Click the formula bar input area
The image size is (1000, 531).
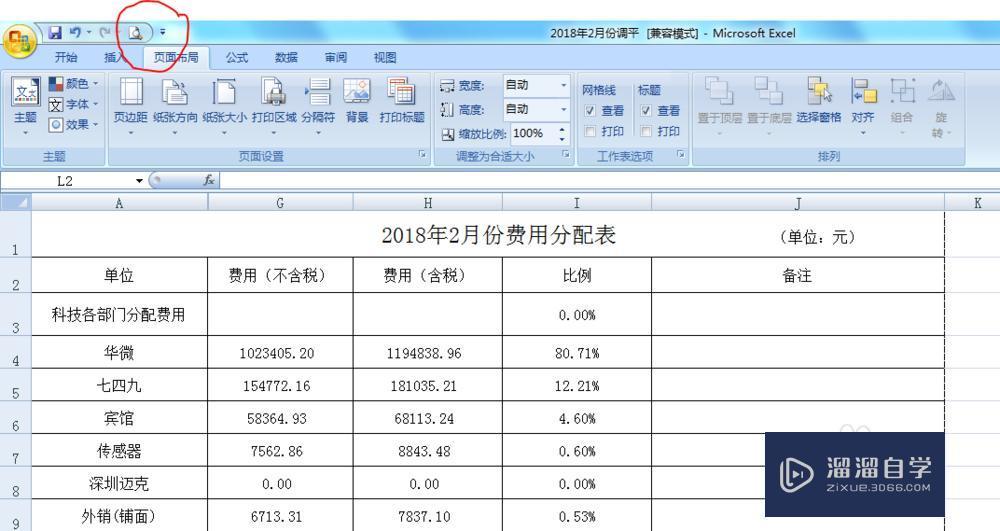[609, 181]
